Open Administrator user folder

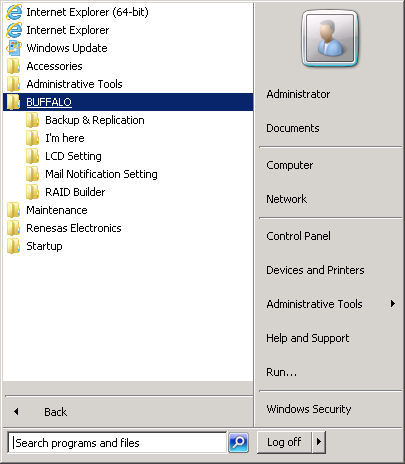pyautogui.click(x=298, y=94)
